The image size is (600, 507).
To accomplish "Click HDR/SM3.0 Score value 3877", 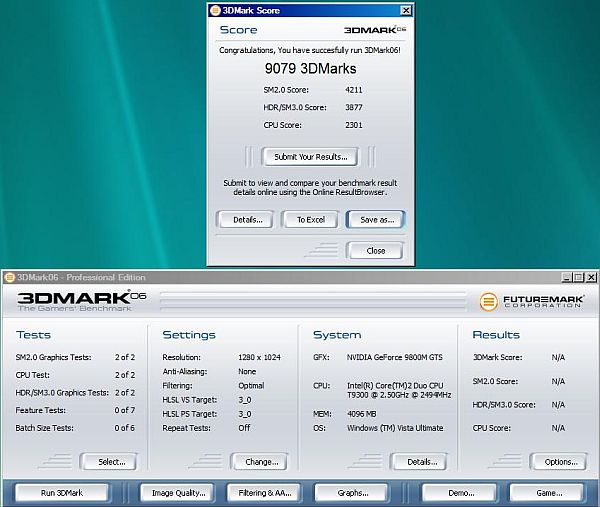I will pos(354,108).
